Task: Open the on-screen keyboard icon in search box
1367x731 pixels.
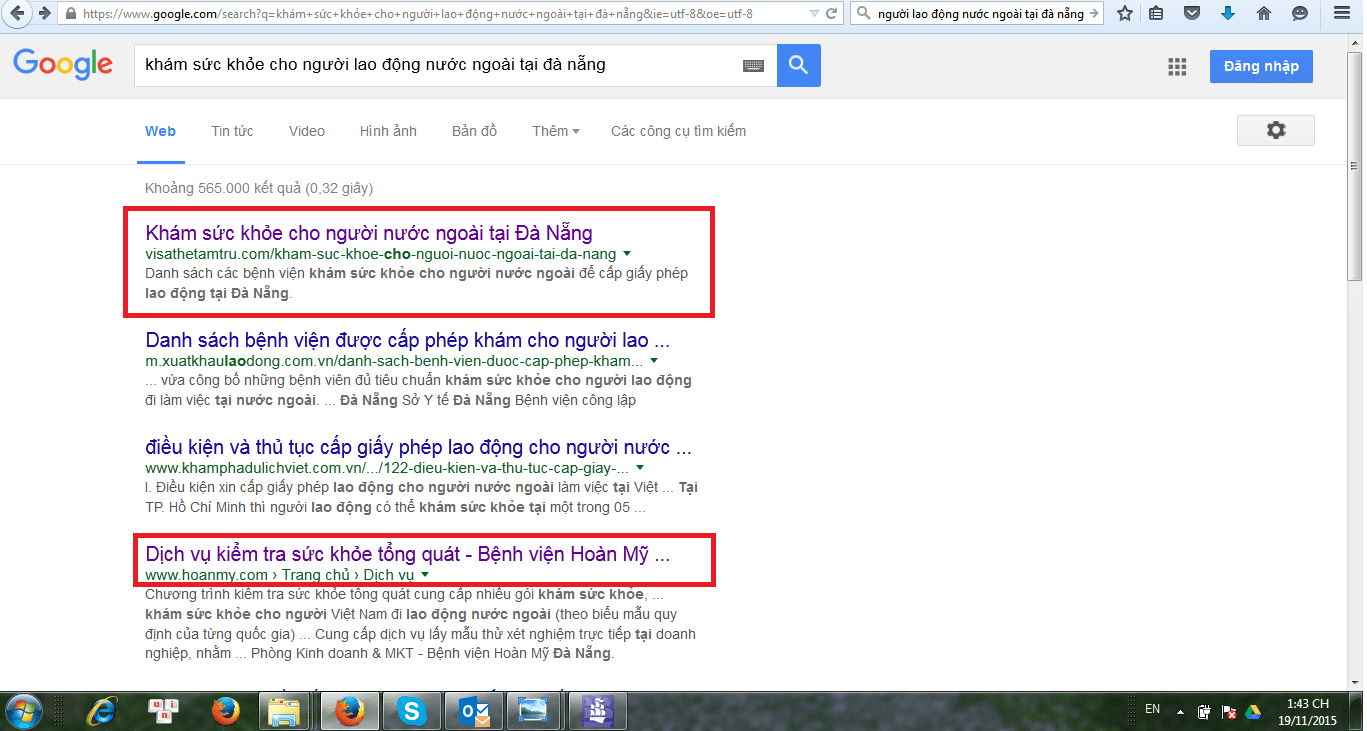Action: click(753, 66)
